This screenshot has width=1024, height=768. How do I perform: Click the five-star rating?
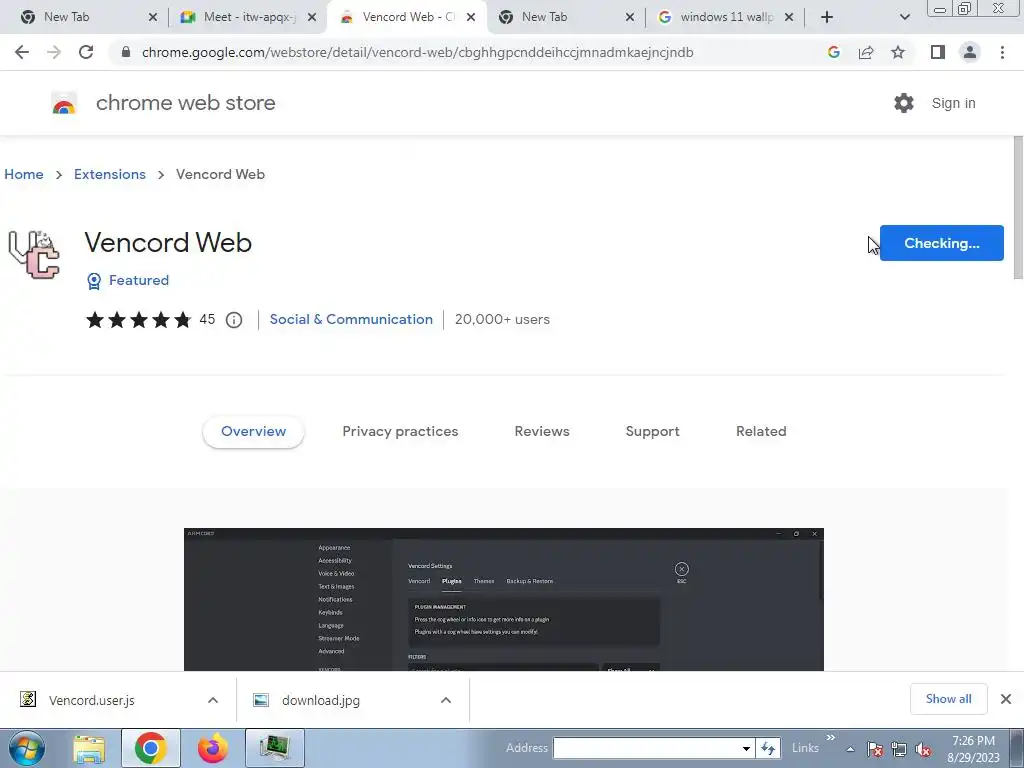tap(138, 320)
